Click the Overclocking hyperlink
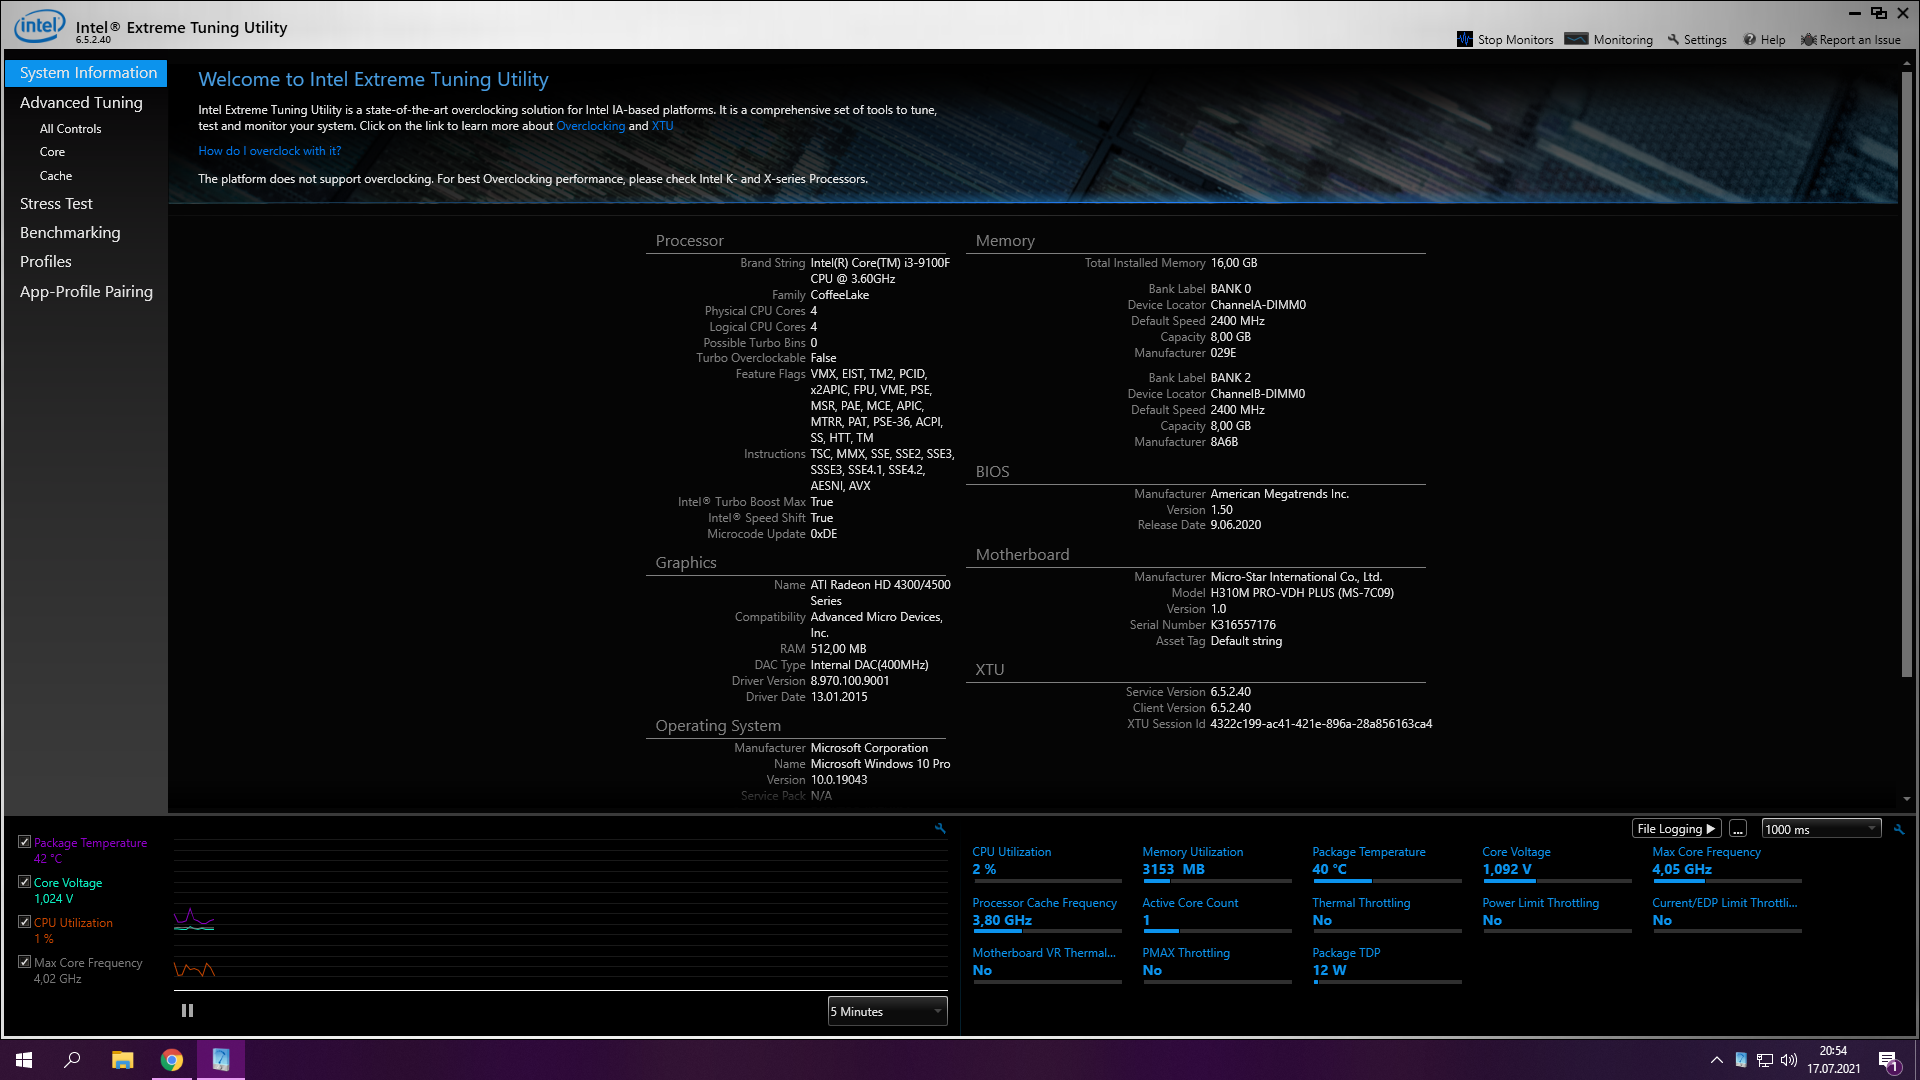 590,126
